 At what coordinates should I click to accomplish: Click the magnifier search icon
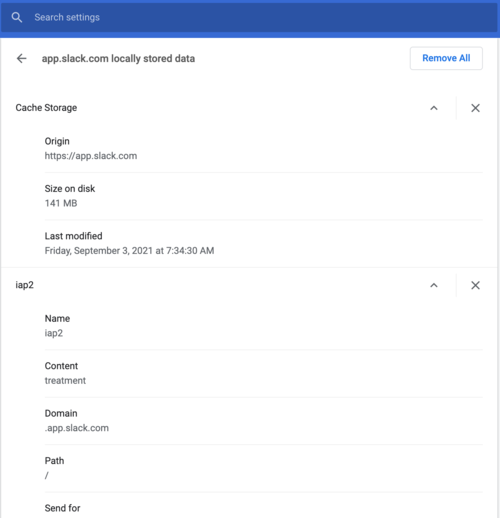point(17,17)
